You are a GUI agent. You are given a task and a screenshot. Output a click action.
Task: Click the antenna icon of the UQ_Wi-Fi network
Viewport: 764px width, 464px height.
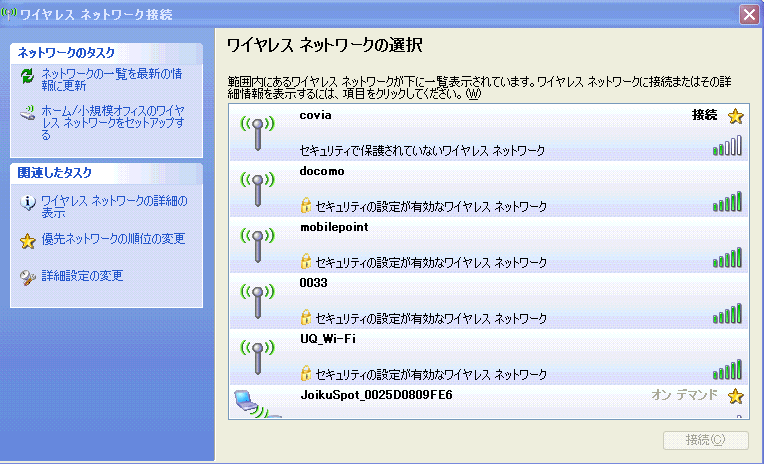(x=258, y=357)
